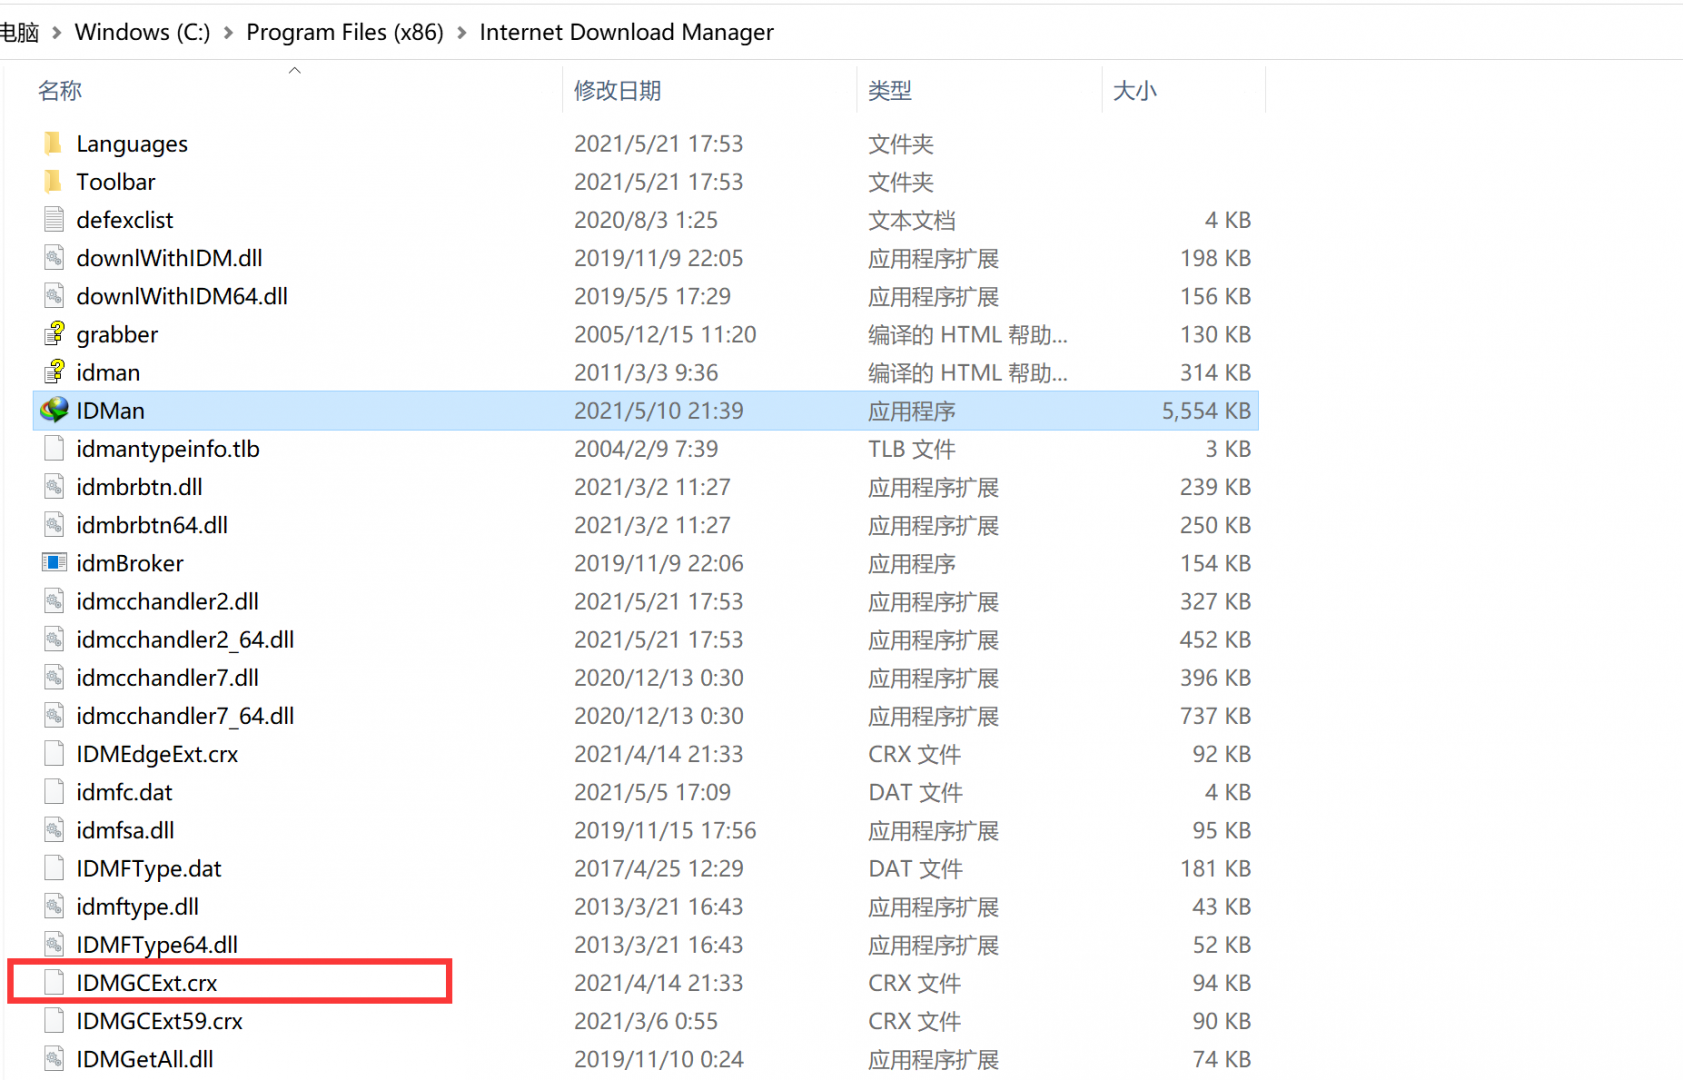1683x1080 pixels.
Task: Click the idmBroker application icon
Action: [54, 563]
